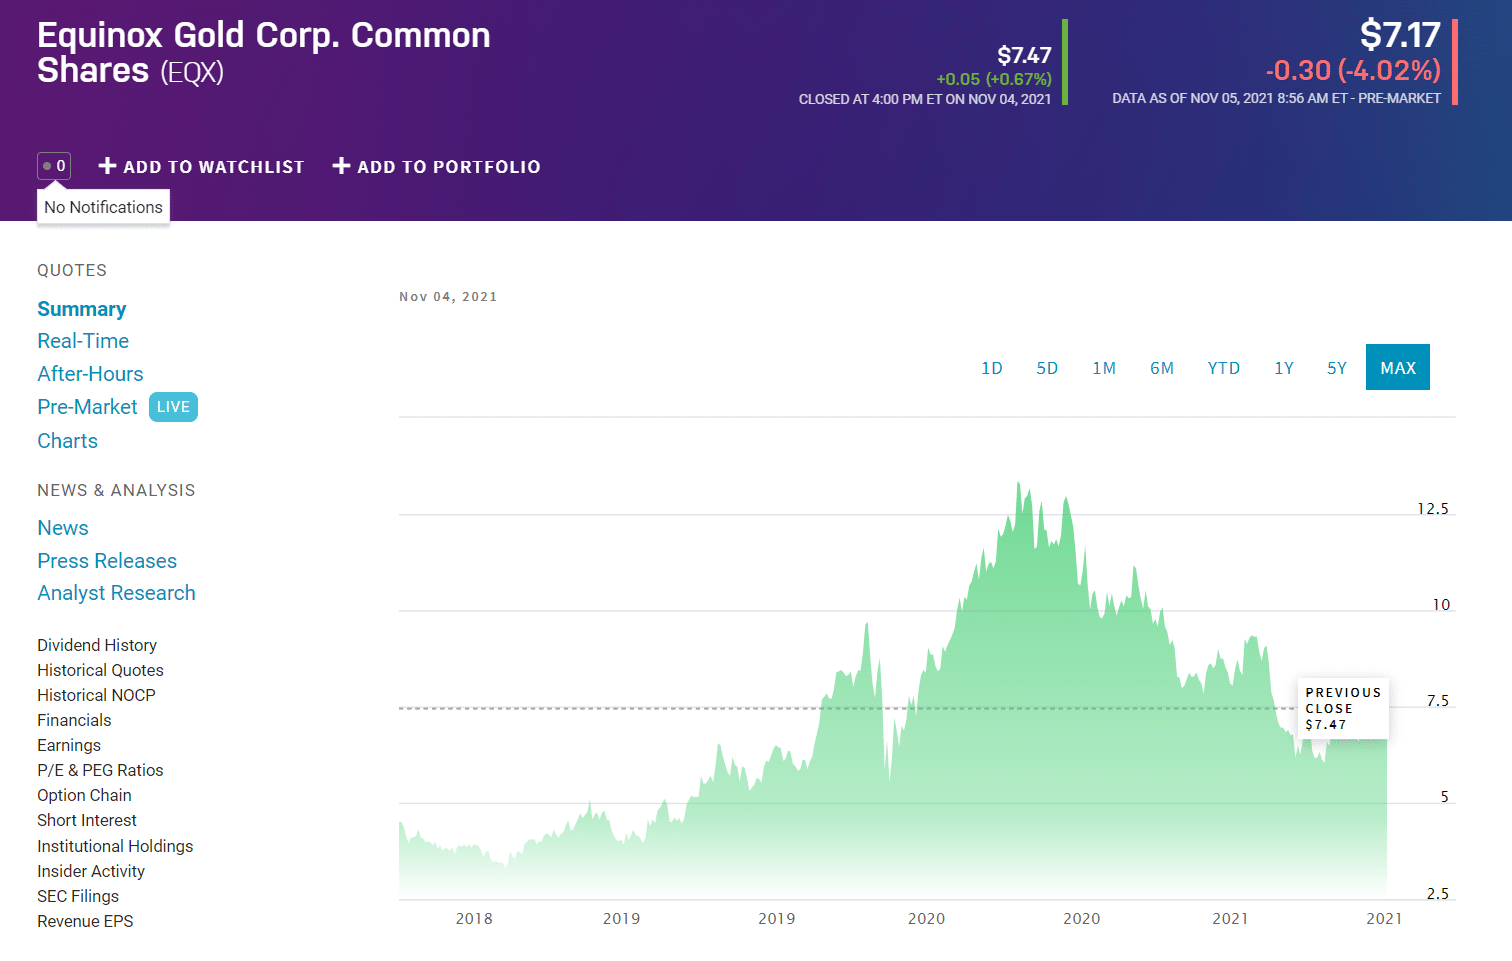Image resolution: width=1512 pixels, height=961 pixels.
Task: Select the 1Y chart range
Action: click(x=1284, y=368)
